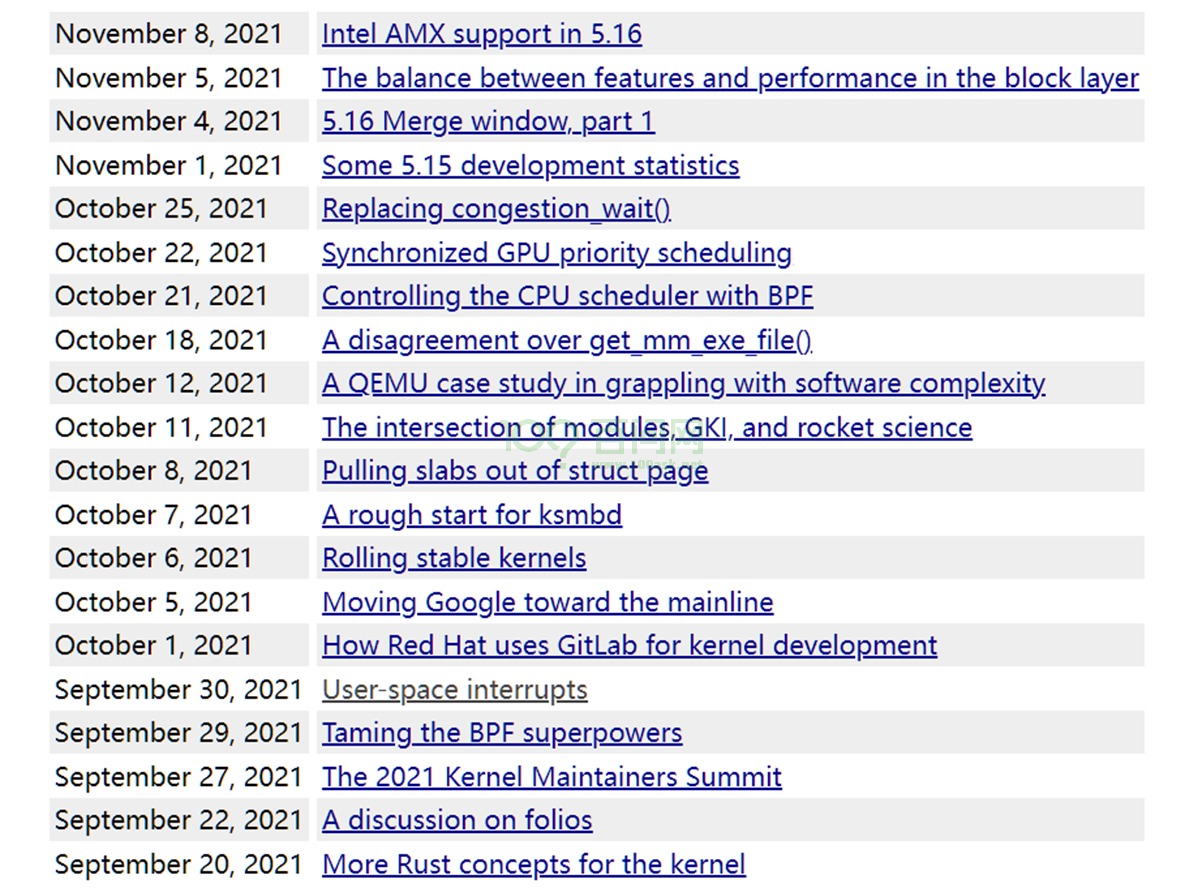Open Pulling slabs out of struct page

[x=514, y=471]
